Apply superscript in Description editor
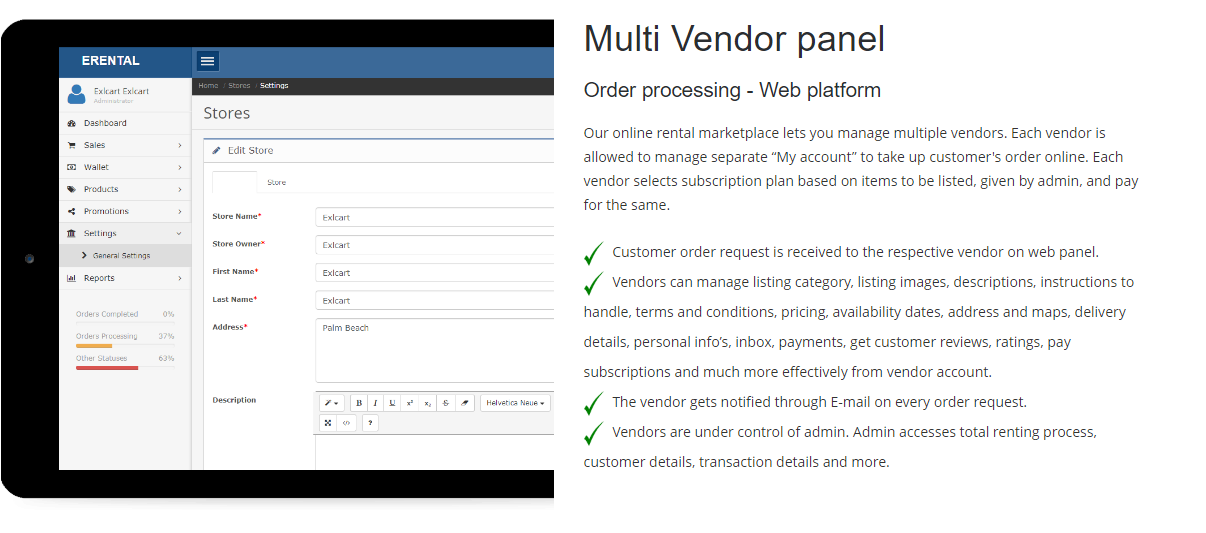The width and height of the screenshot is (1206, 533). (x=409, y=403)
